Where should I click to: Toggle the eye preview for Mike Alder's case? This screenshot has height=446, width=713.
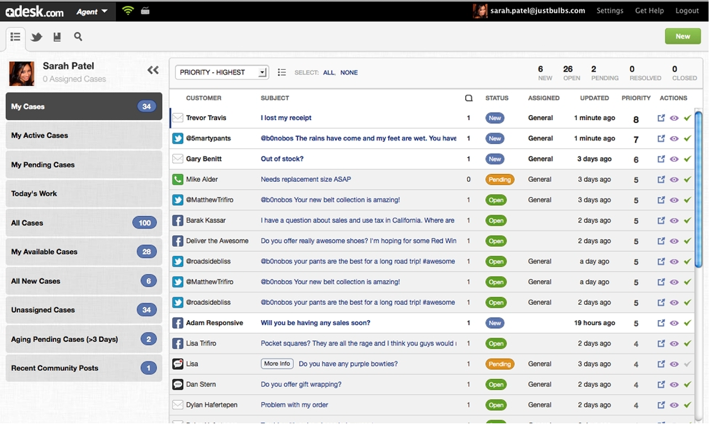coord(674,180)
